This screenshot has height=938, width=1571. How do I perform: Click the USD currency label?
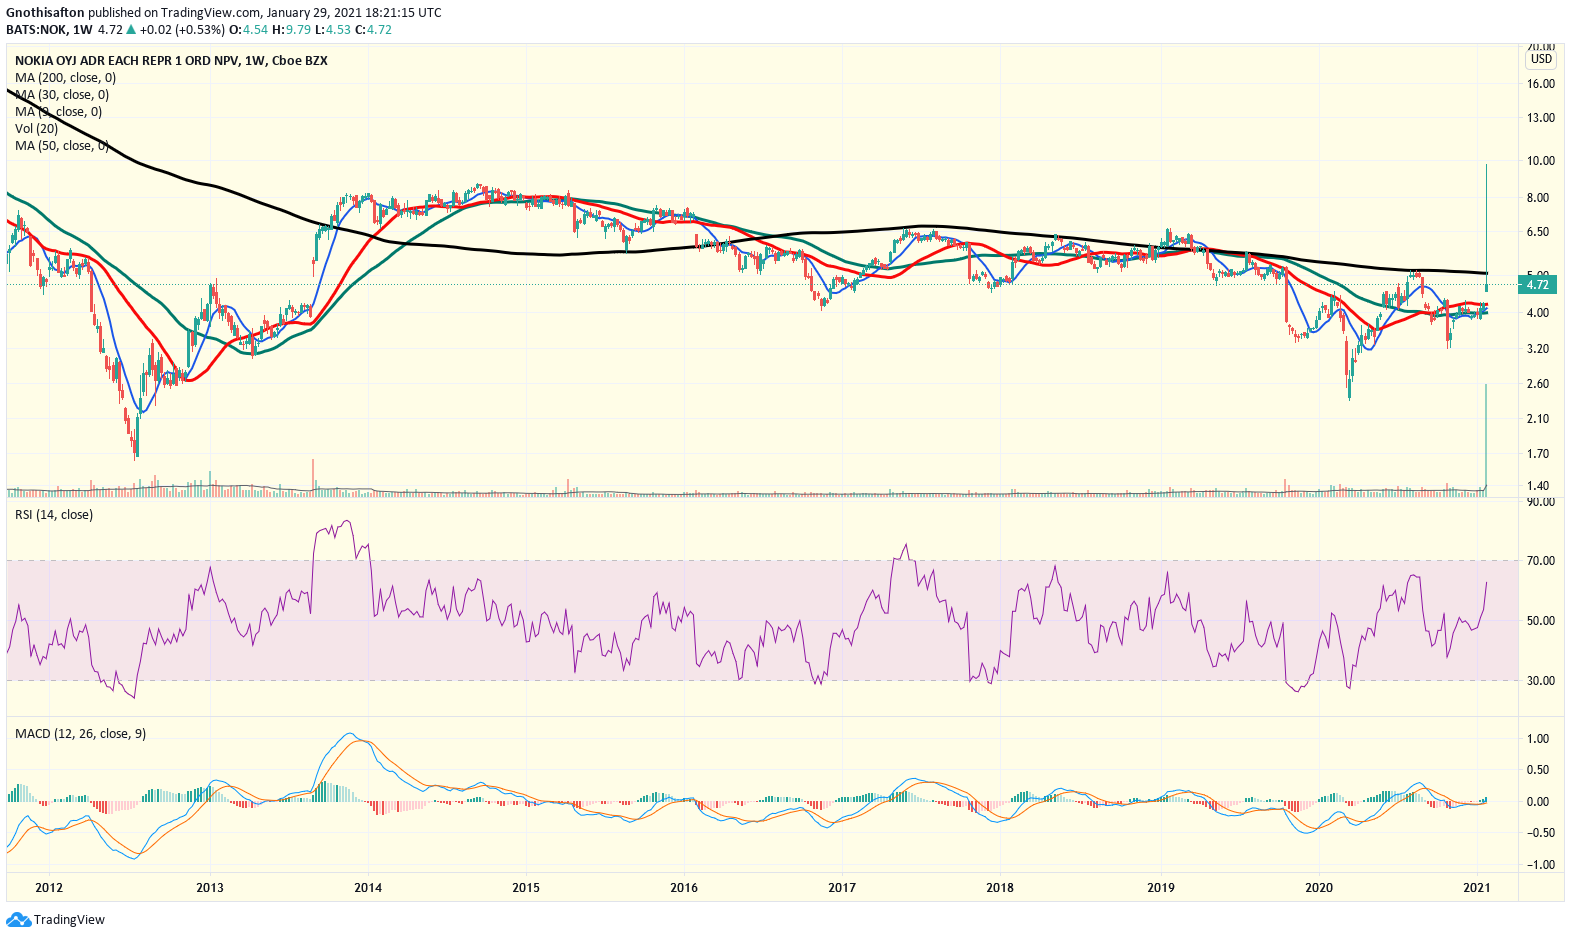[x=1541, y=59]
